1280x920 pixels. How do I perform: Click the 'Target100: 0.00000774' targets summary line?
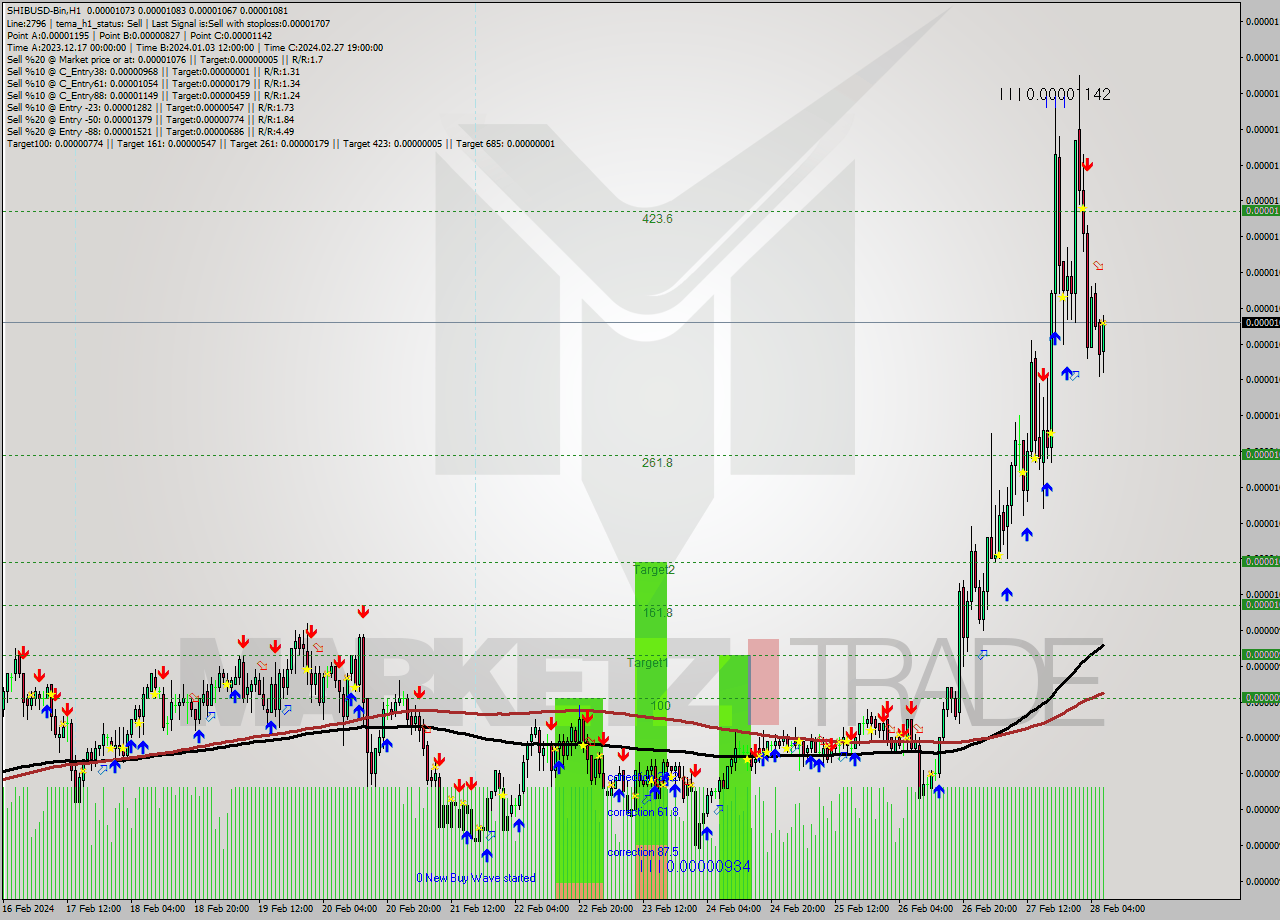point(280,143)
